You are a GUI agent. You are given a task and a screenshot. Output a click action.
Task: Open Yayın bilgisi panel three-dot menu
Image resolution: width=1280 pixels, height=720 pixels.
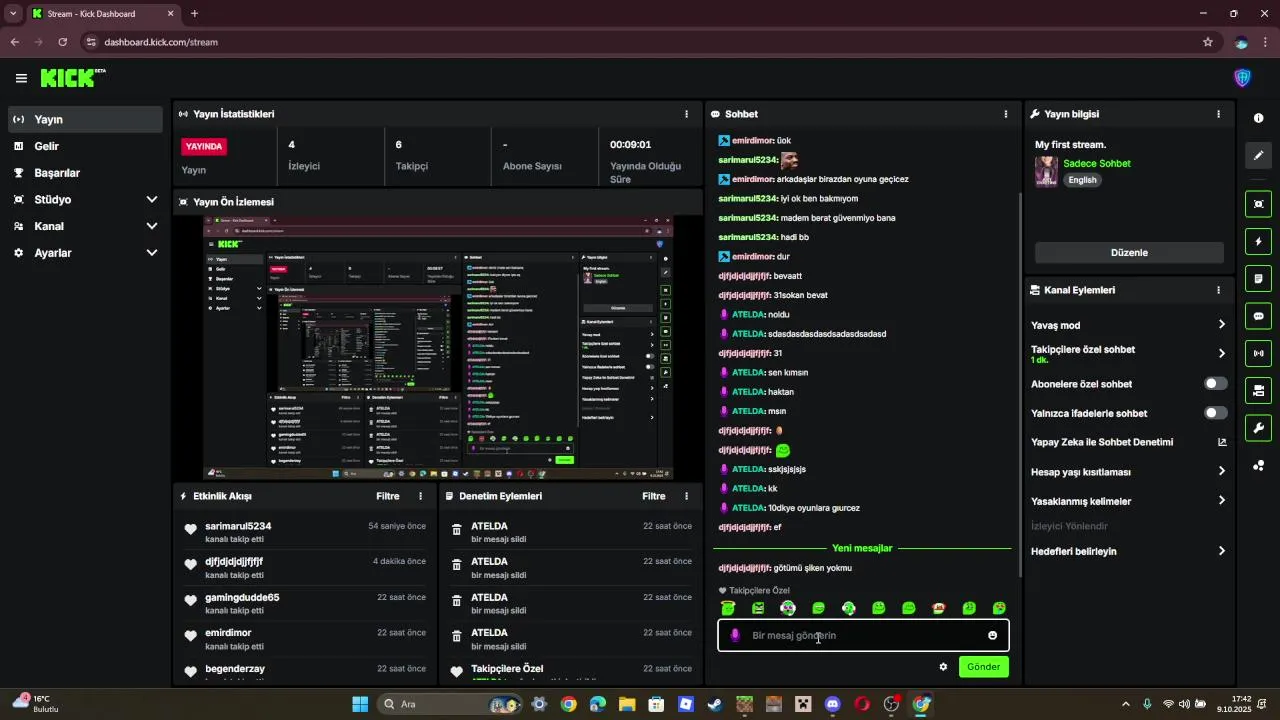pos(1218,115)
